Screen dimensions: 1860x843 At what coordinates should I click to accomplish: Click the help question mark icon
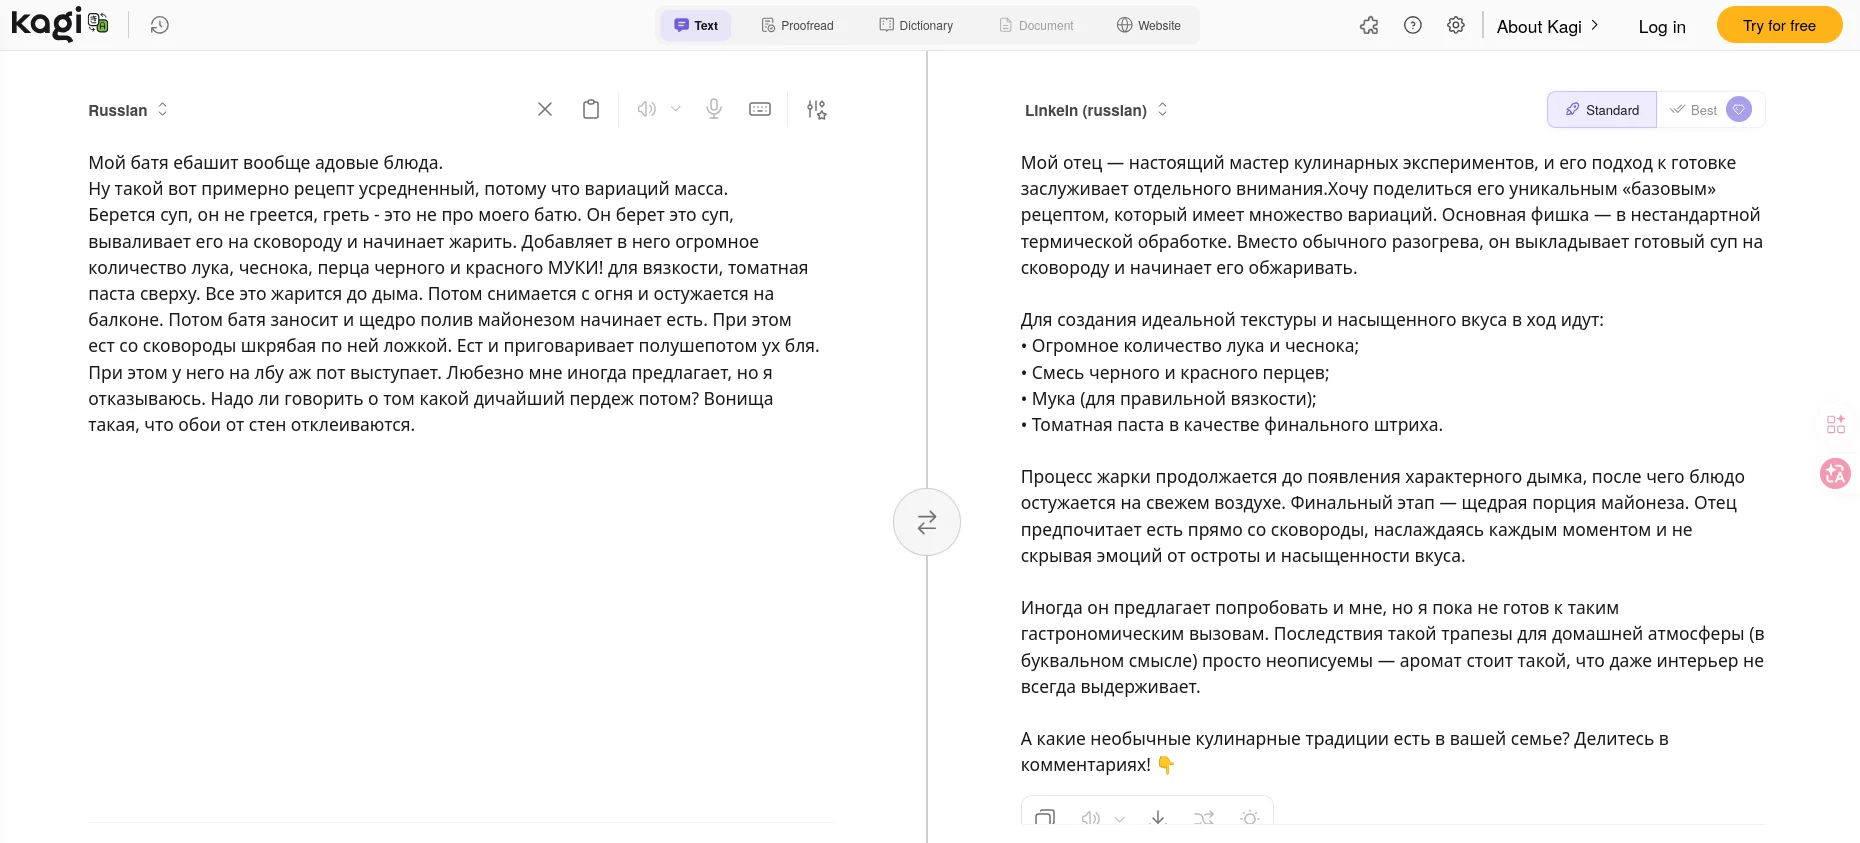[1413, 25]
